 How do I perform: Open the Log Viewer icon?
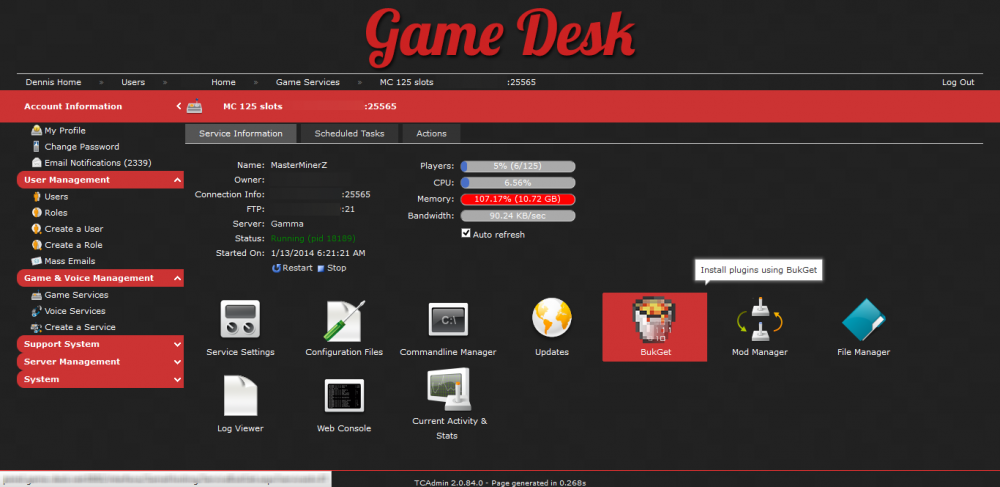[239, 397]
